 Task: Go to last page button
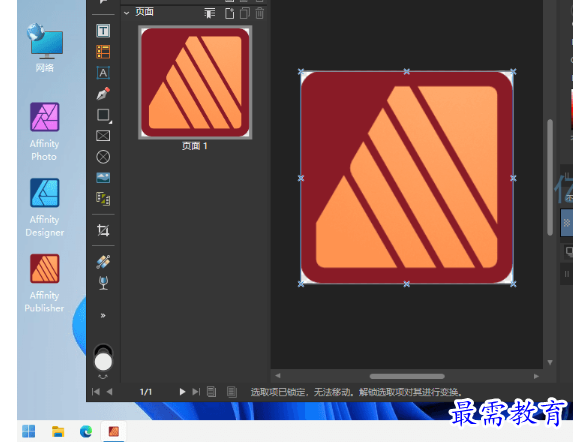click(x=196, y=392)
